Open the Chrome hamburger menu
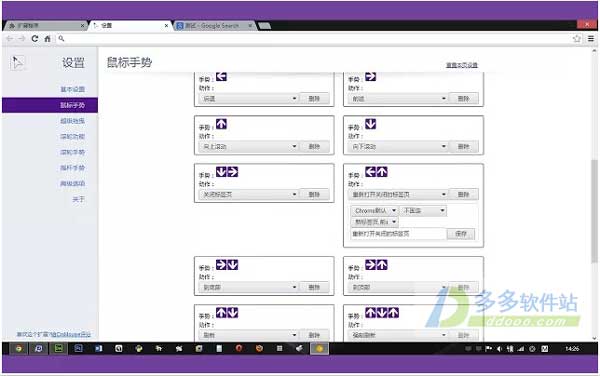This screenshot has width=600, height=376. click(591, 39)
